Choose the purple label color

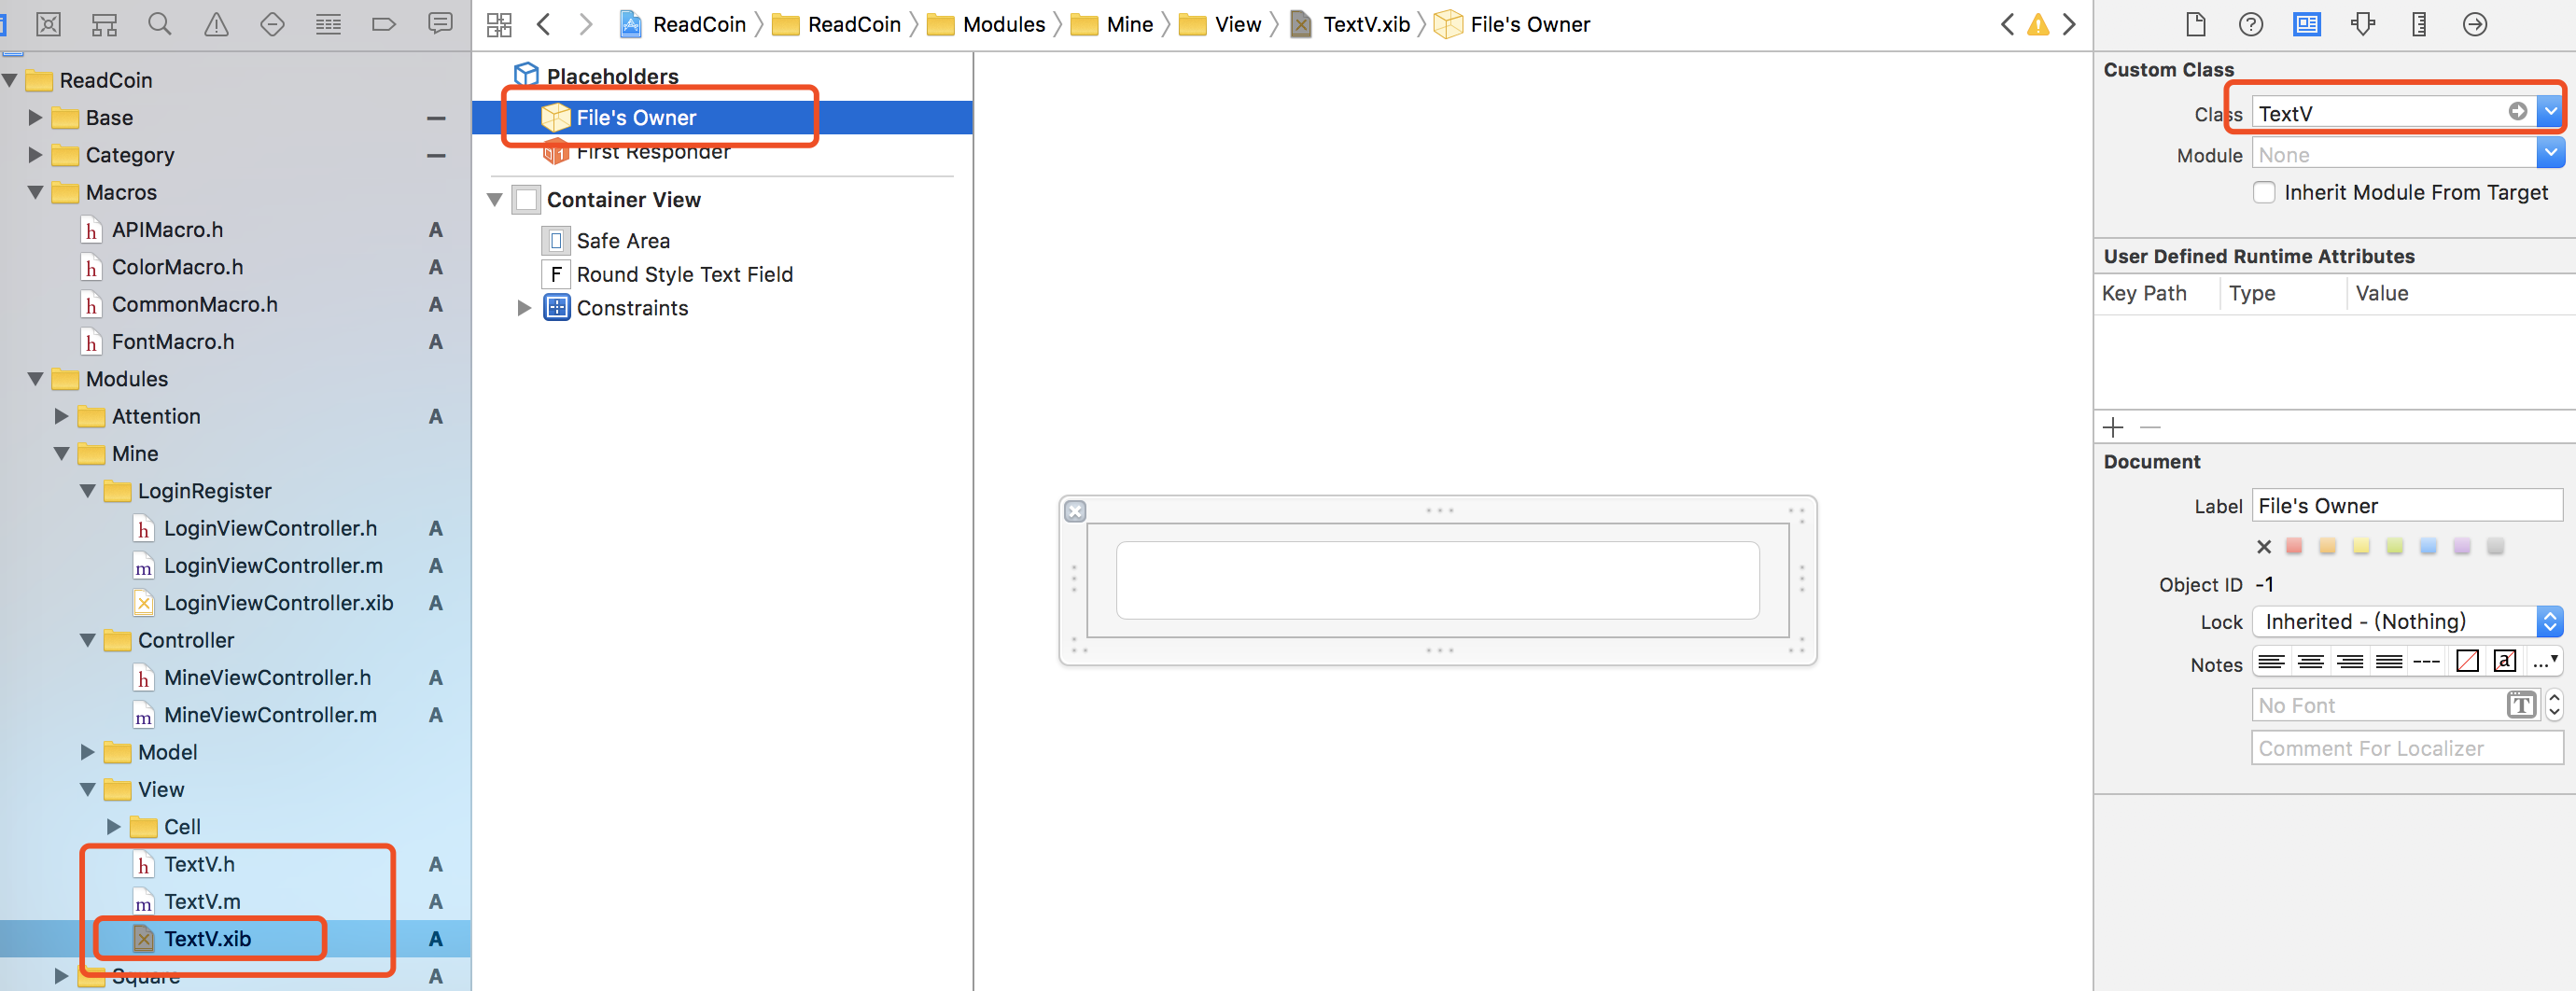[2462, 547]
